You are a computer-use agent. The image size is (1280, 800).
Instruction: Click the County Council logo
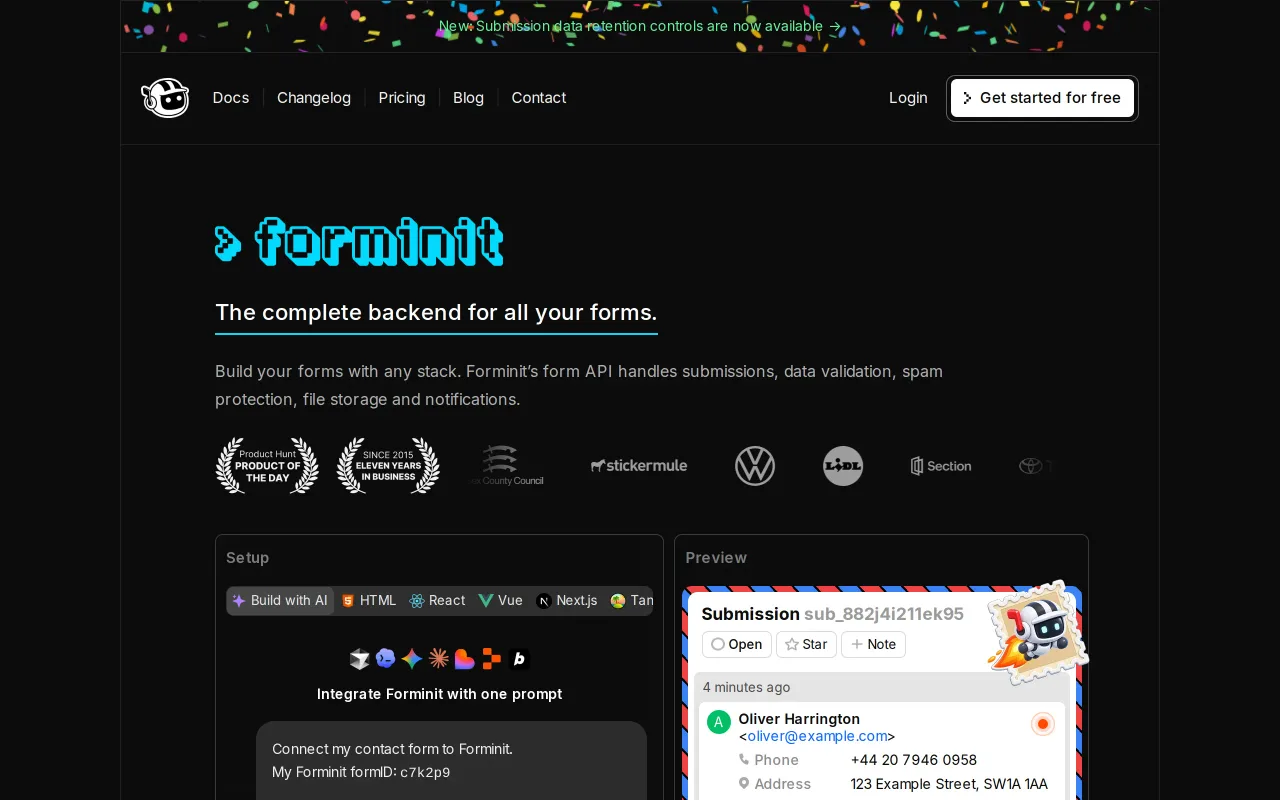point(507,466)
